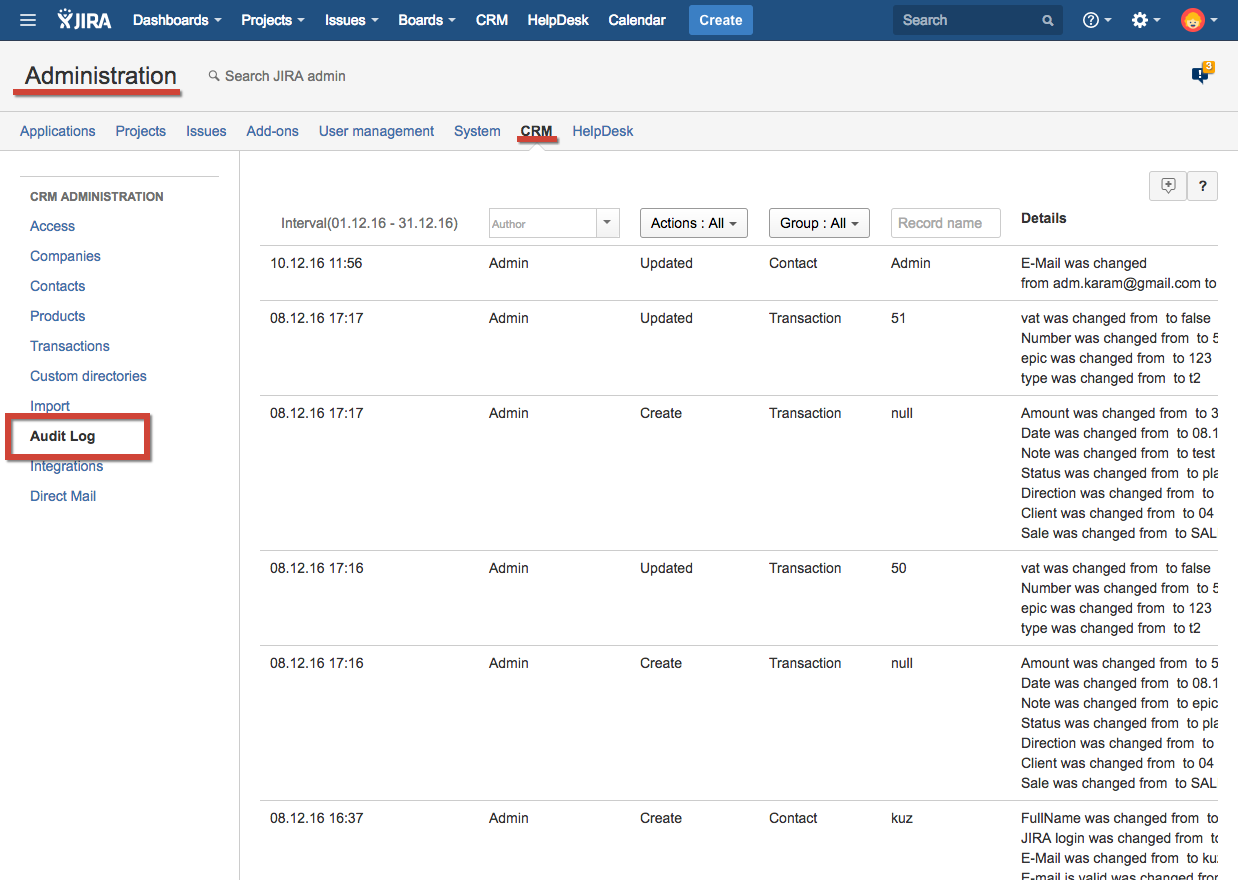Click the Record name input field
The height and width of the screenshot is (880, 1238).
945,223
